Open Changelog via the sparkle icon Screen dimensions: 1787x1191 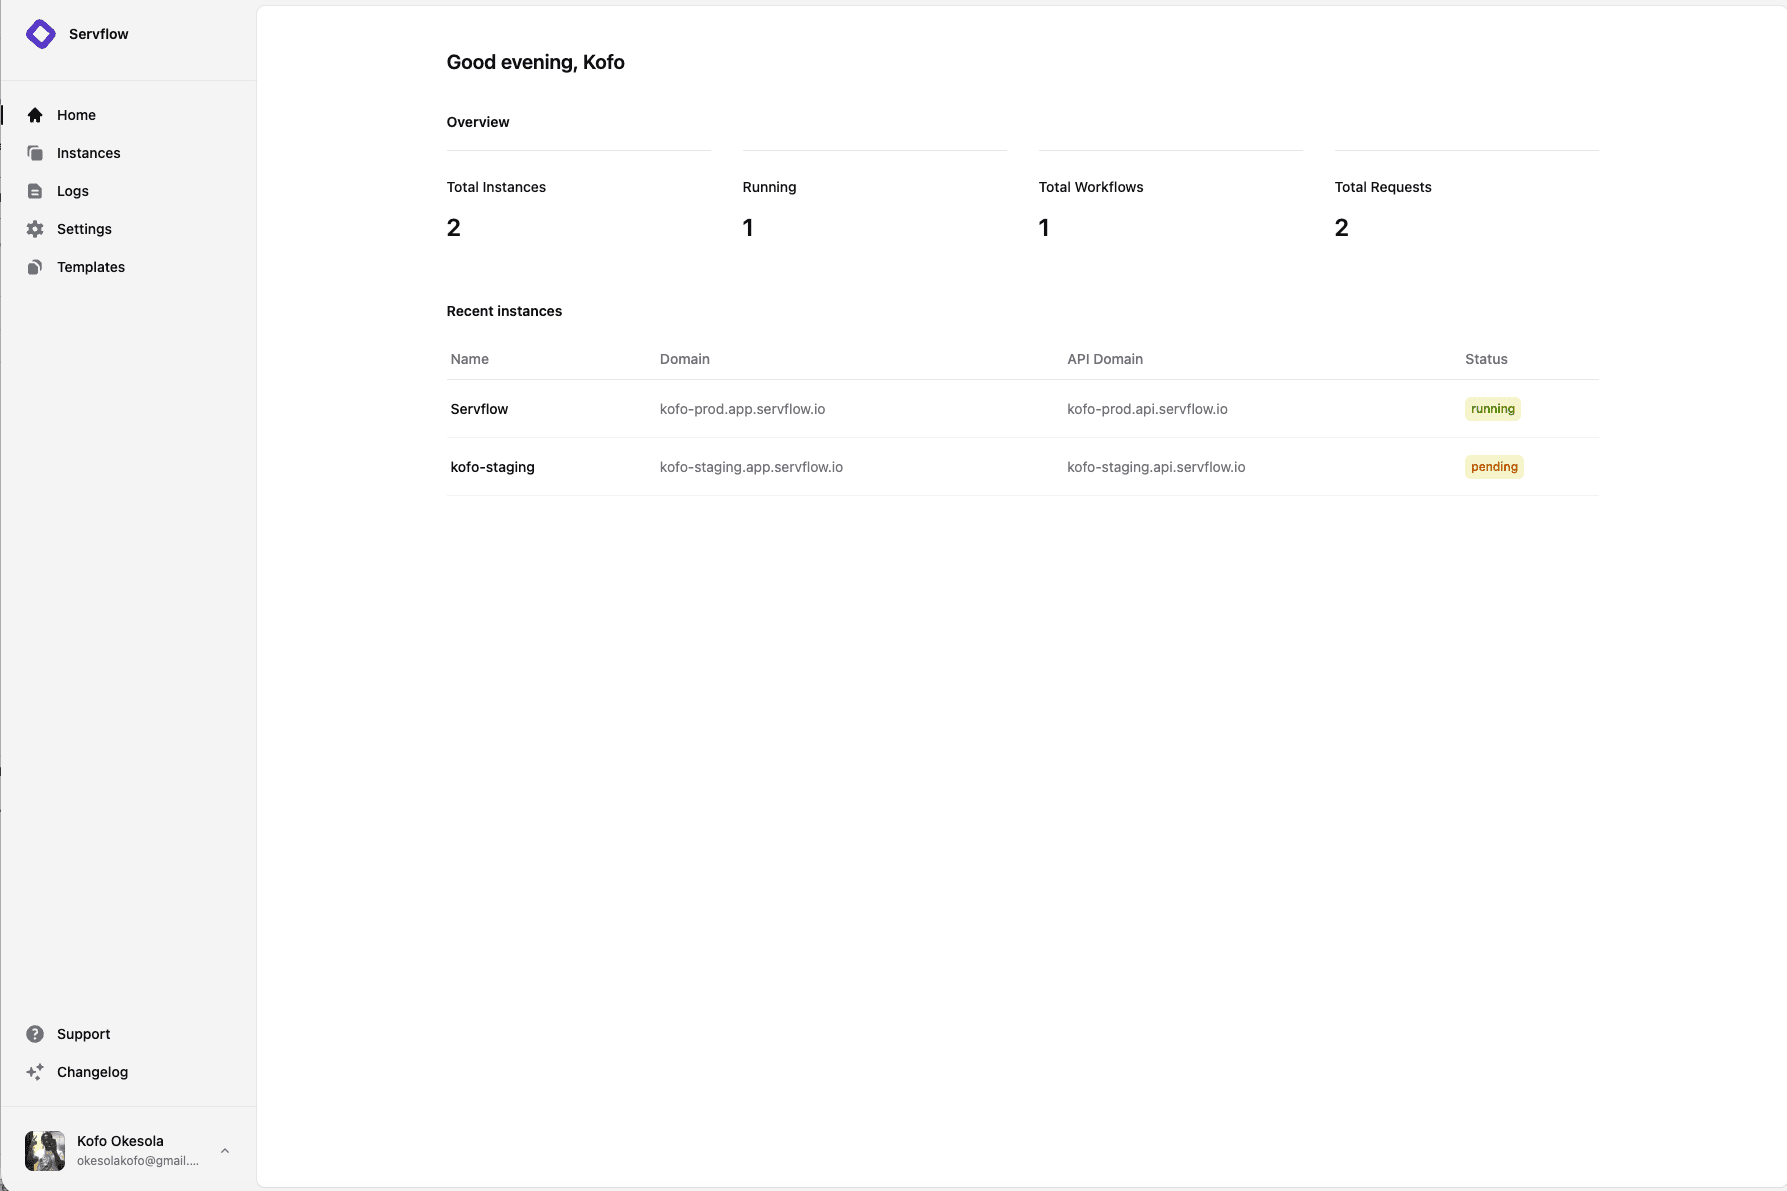(x=35, y=1072)
